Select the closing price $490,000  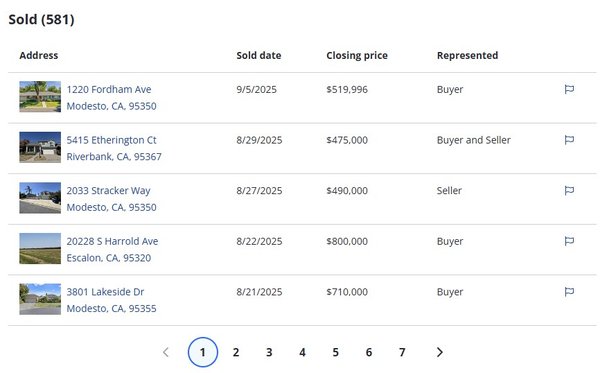347,190
